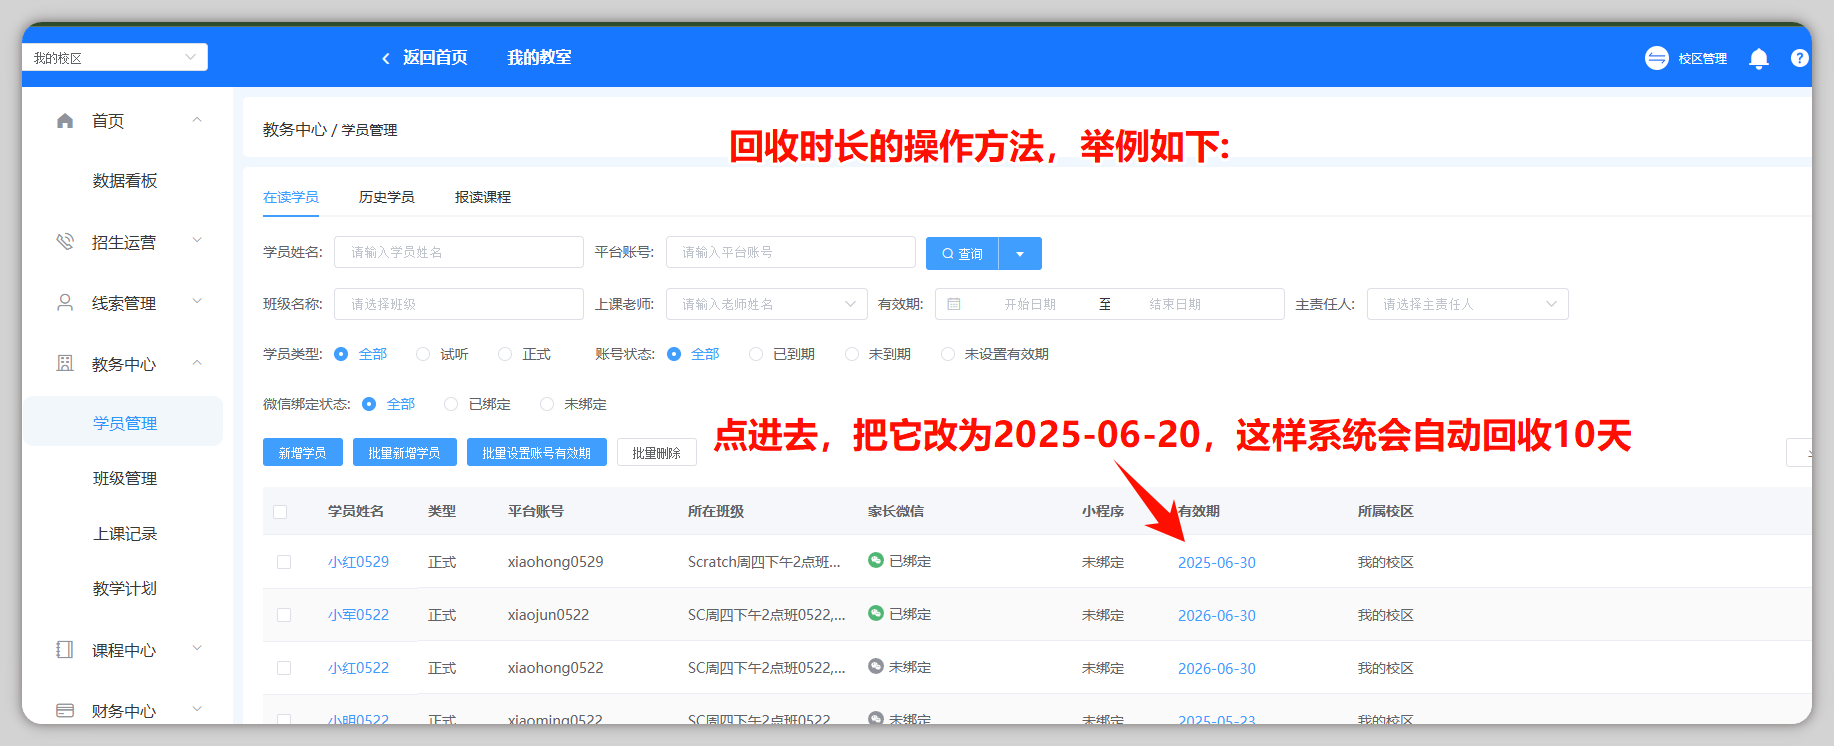This screenshot has width=1834, height=746.
Task: Open the help question mark icon
Action: [x=1799, y=59]
